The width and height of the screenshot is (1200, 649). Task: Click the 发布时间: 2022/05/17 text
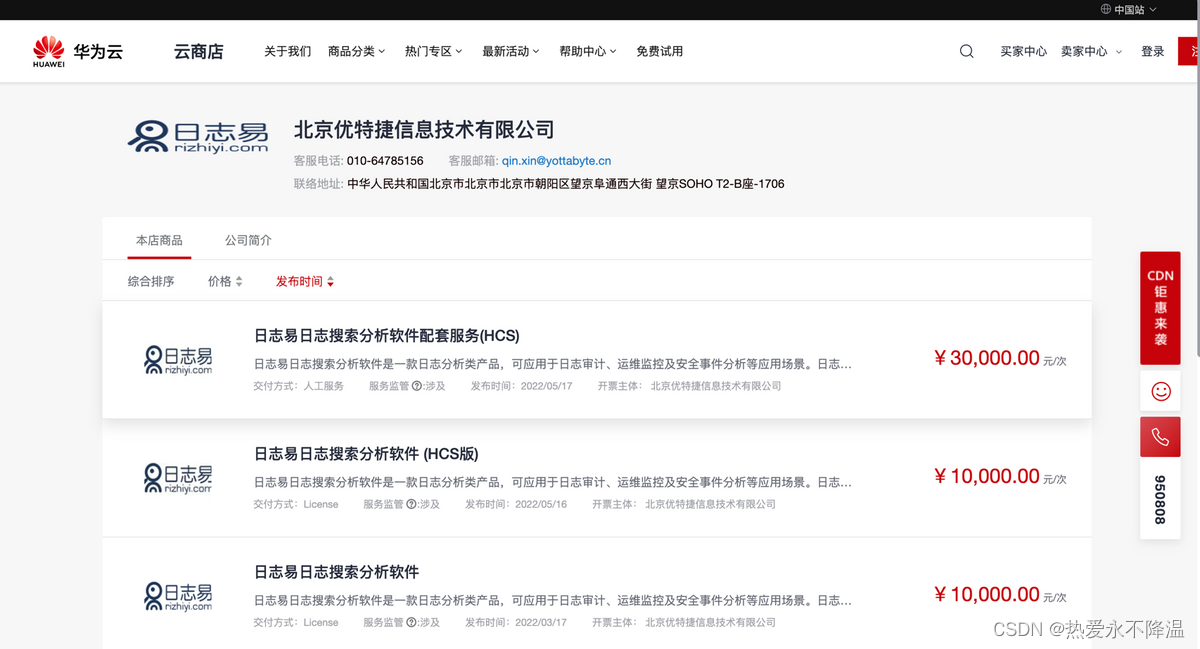pyautogui.click(x=521, y=386)
